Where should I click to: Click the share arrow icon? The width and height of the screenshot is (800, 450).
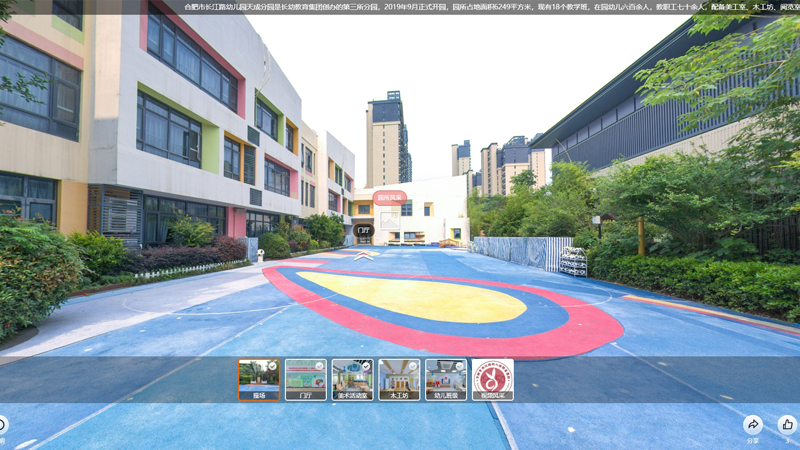(753, 424)
